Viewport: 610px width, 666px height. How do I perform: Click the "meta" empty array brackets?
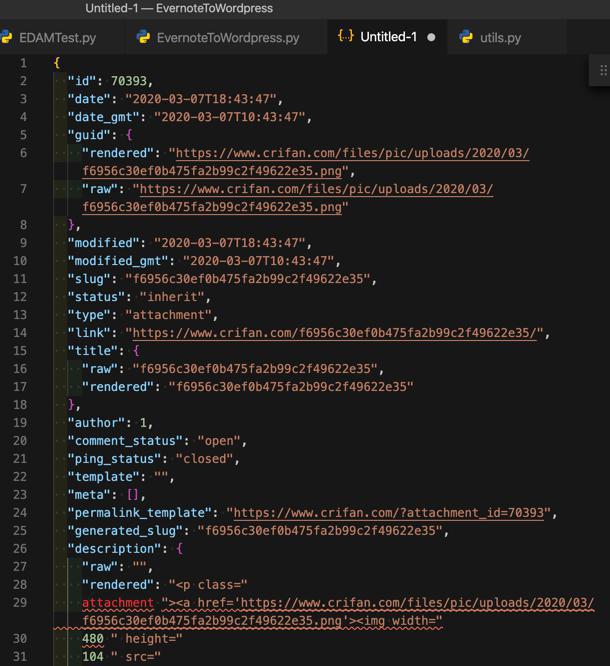133,495
